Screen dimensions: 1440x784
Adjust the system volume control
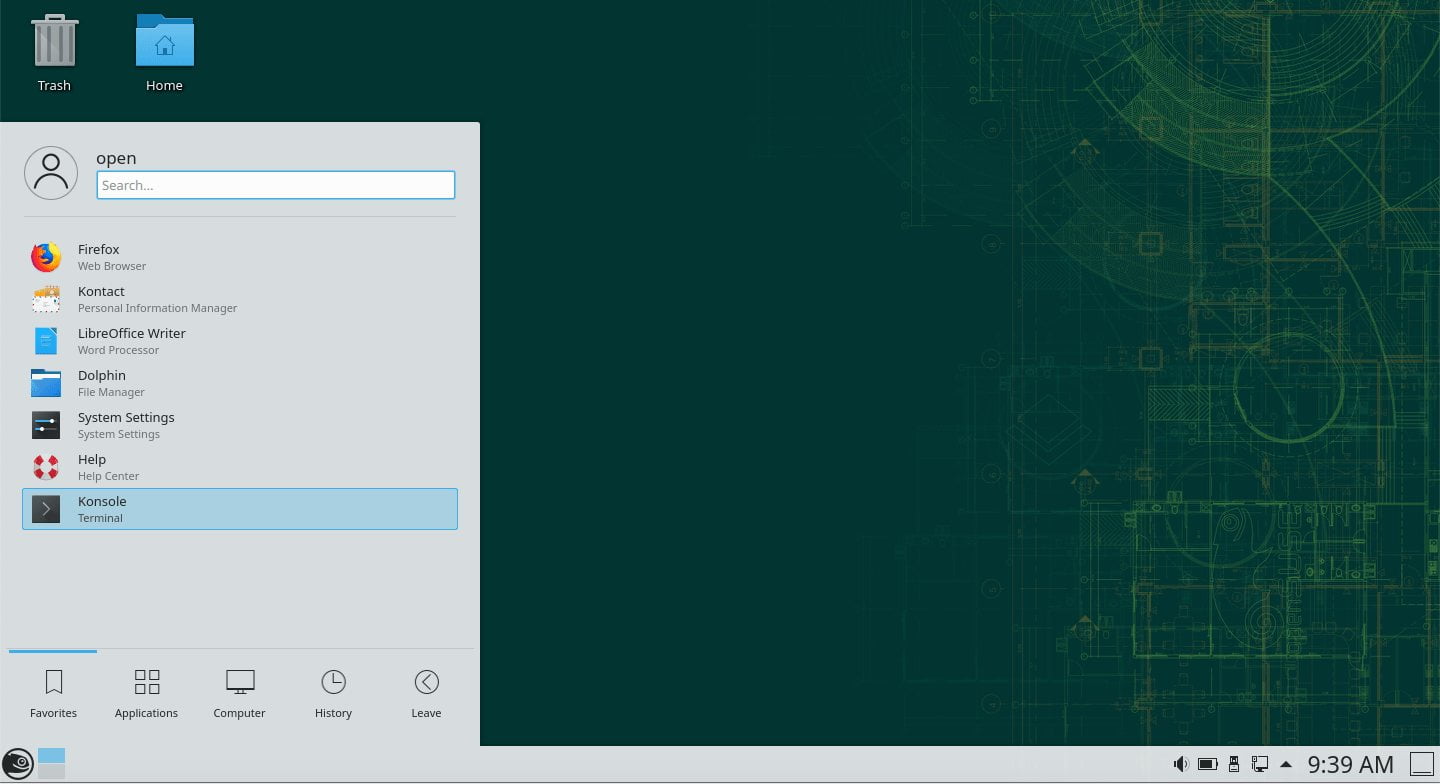click(x=1181, y=763)
